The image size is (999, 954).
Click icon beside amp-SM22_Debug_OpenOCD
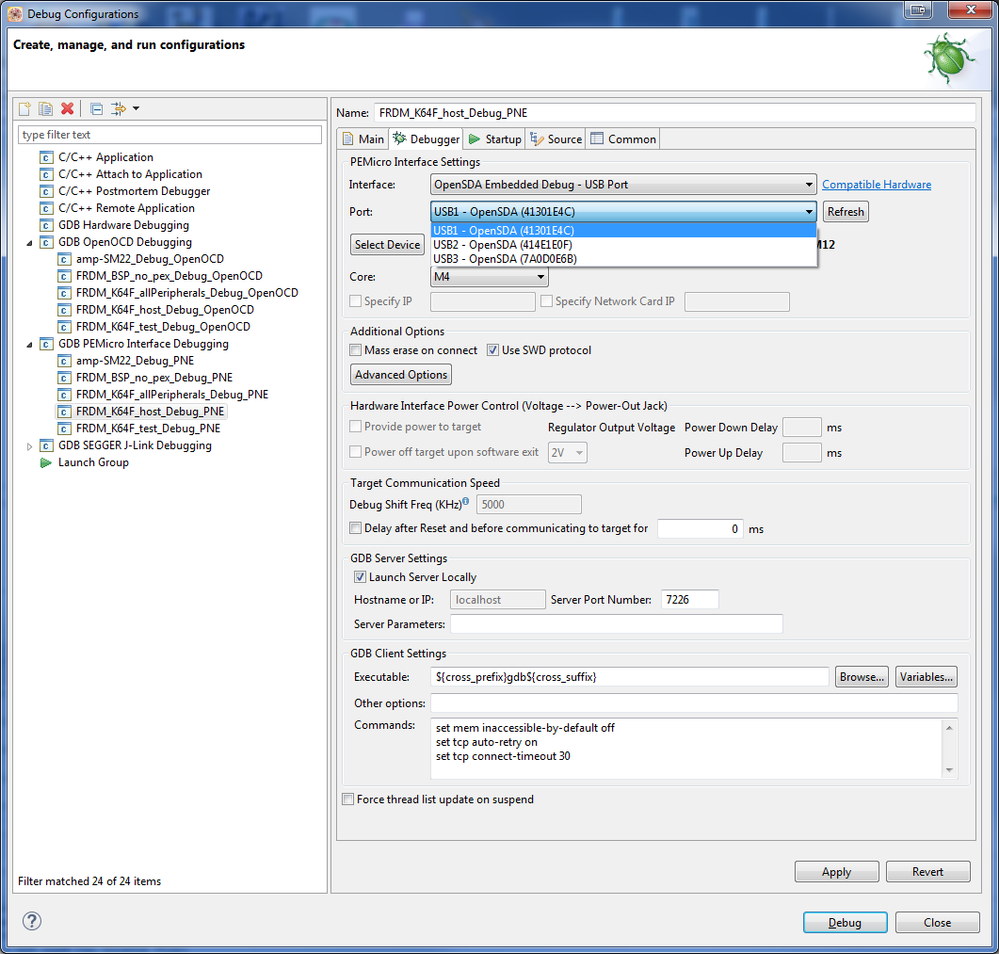[64, 259]
